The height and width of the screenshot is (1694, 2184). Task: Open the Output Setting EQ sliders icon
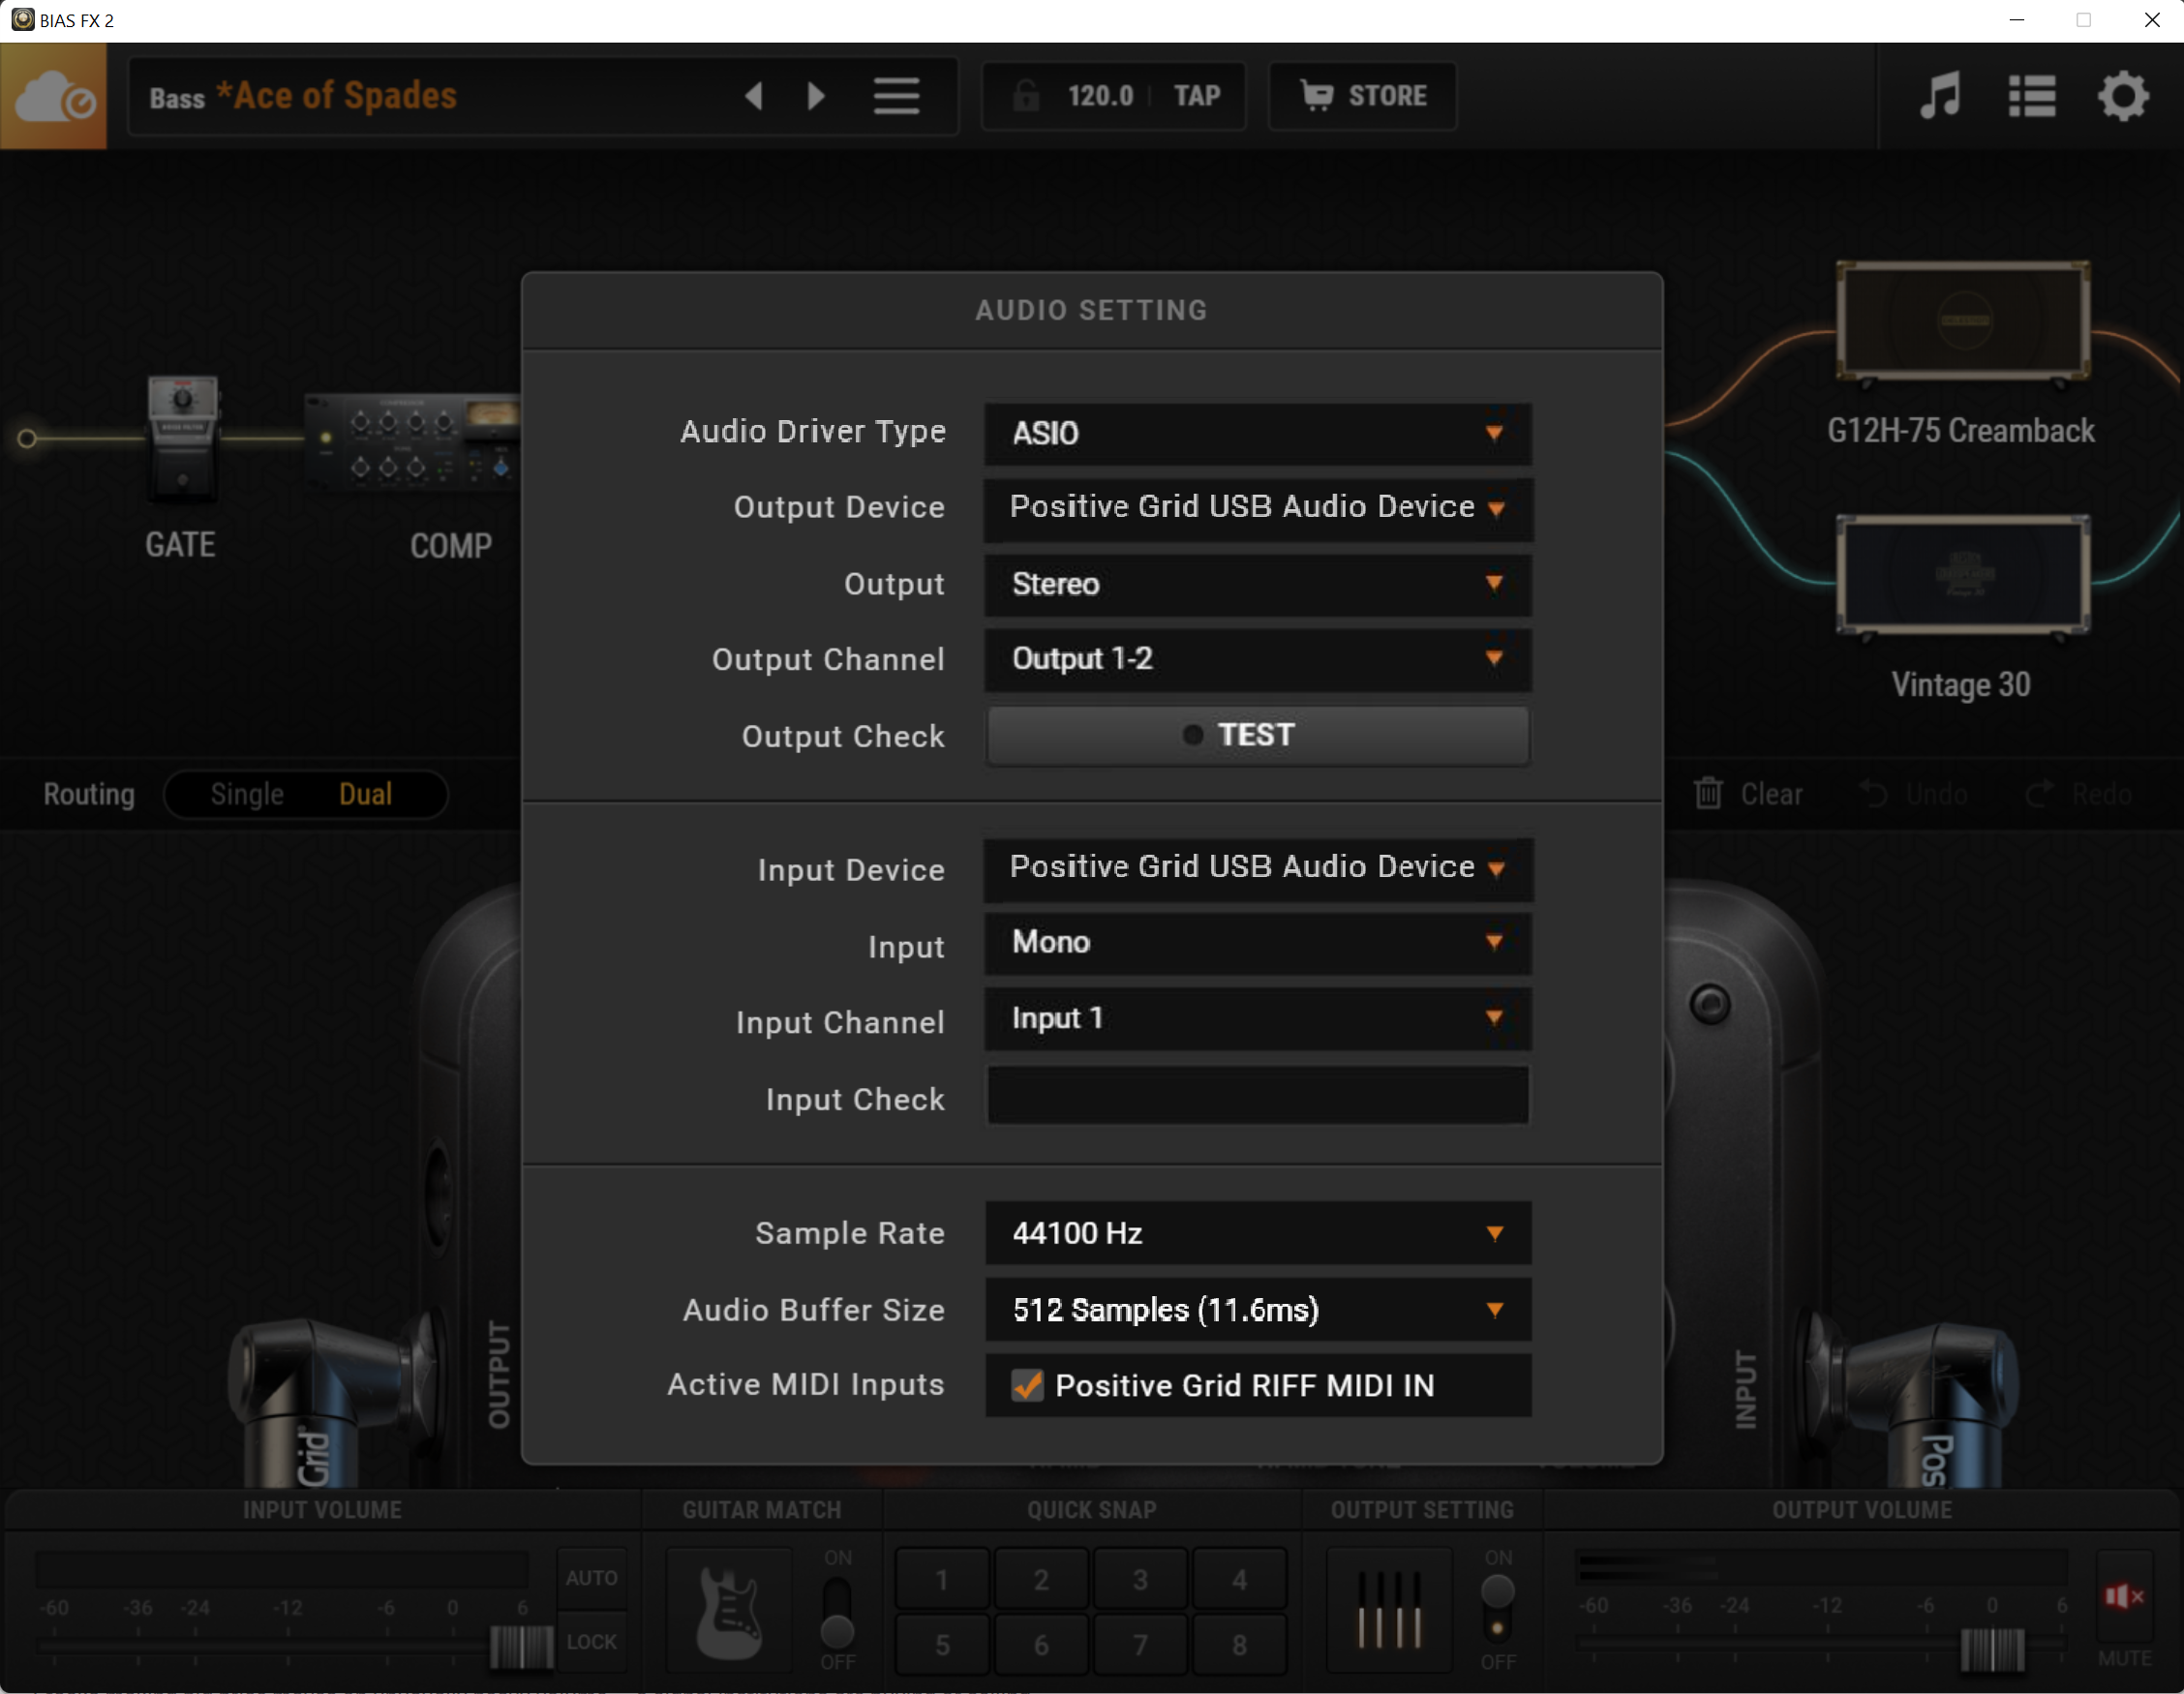coord(1389,1610)
